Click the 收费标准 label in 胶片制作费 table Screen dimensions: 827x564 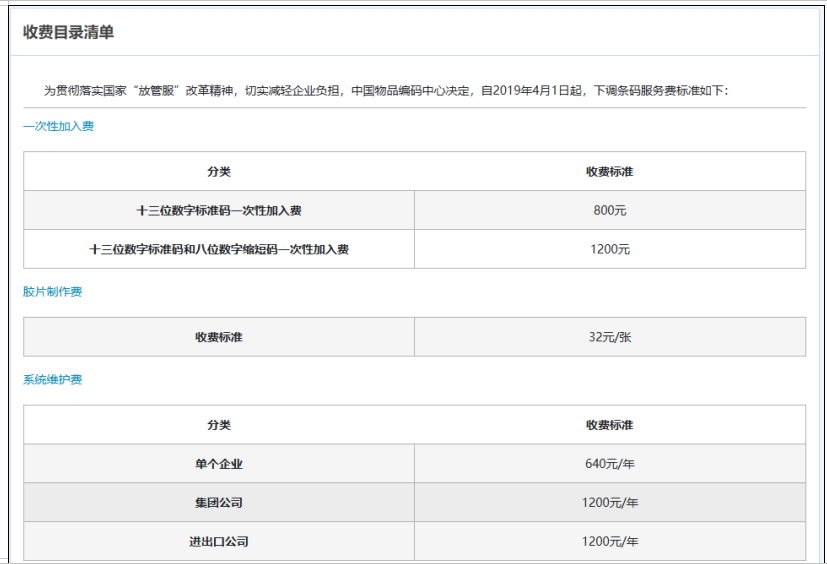[x=219, y=337]
